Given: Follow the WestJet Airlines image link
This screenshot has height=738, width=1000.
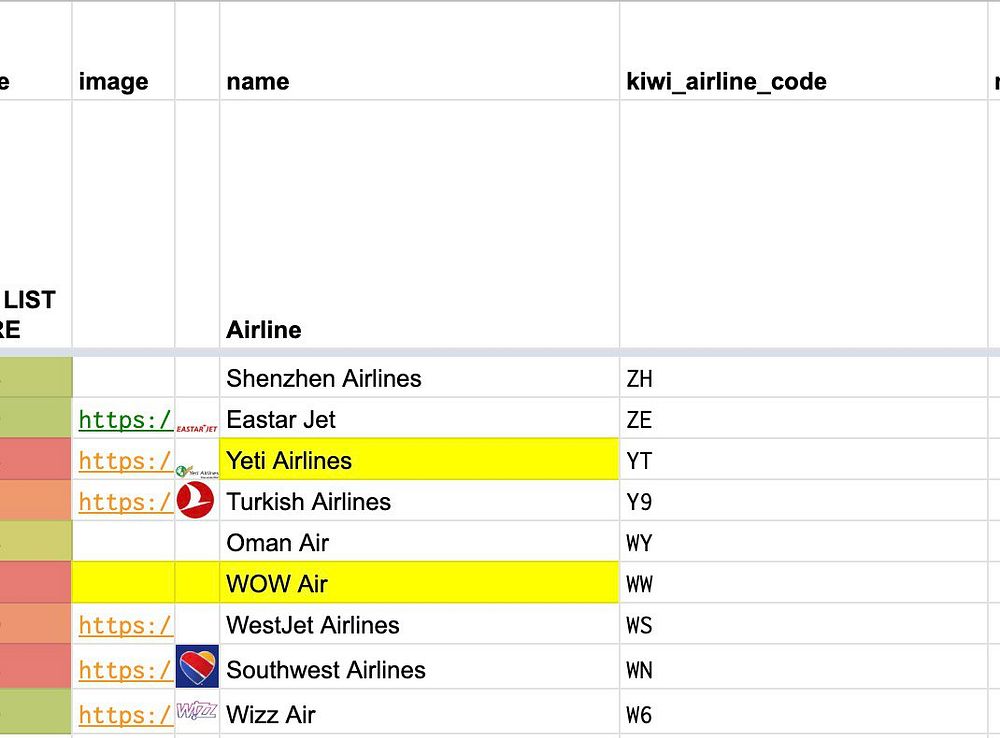Looking at the screenshot, I should [125, 626].
